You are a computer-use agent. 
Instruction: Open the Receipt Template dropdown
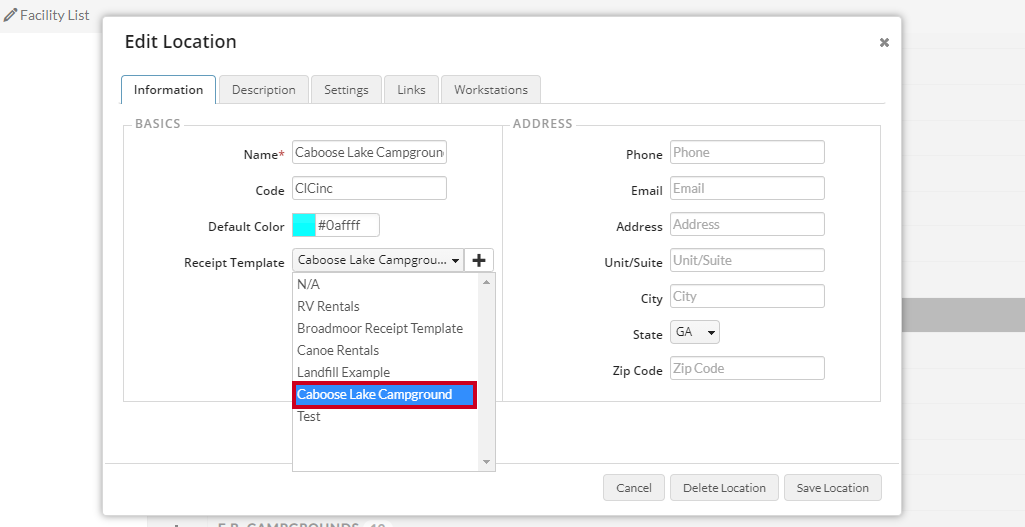(378, 260)
